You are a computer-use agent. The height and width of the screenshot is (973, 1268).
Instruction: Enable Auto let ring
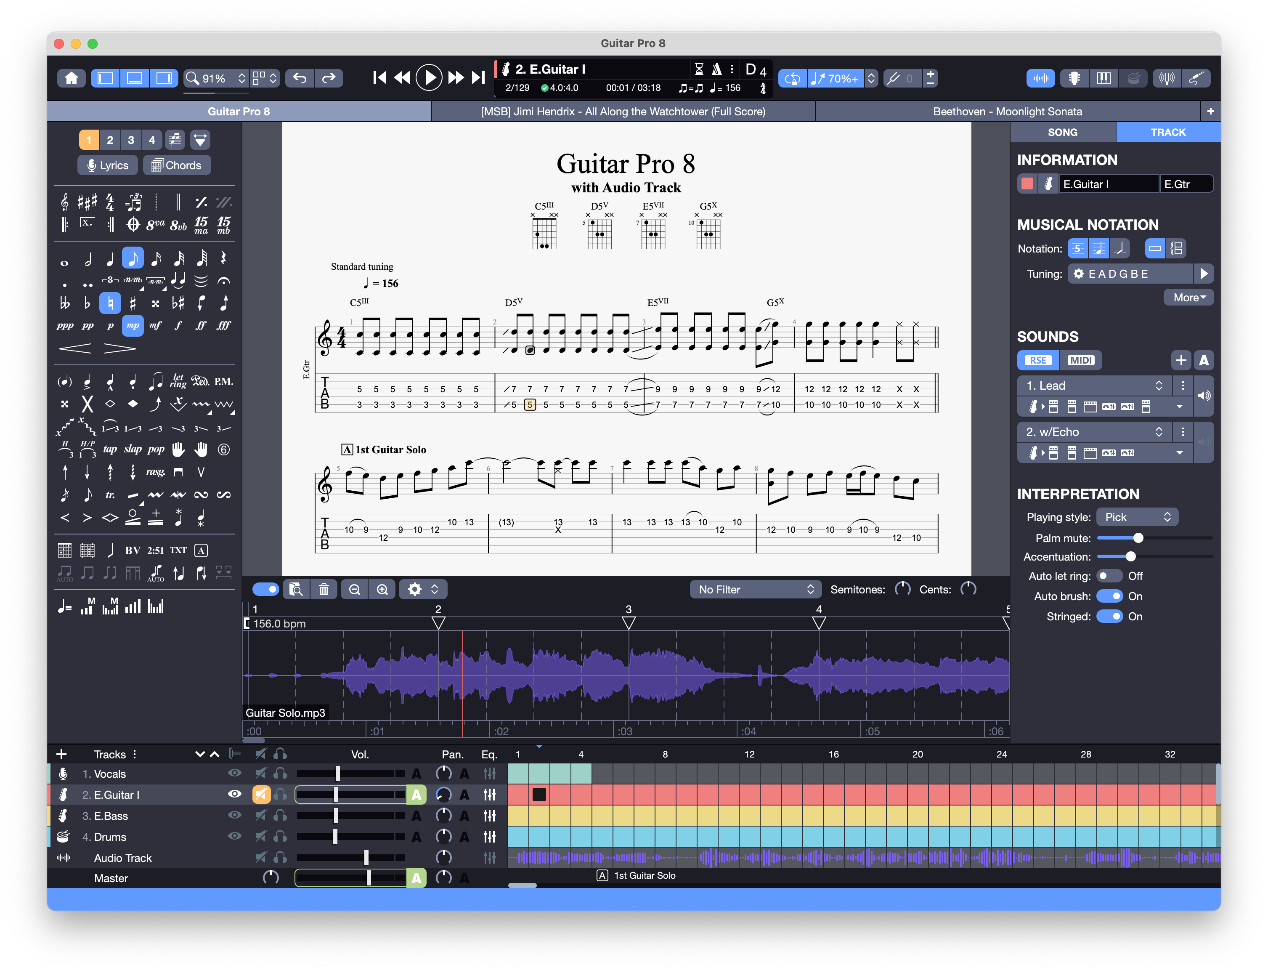tap(1109, 575)
